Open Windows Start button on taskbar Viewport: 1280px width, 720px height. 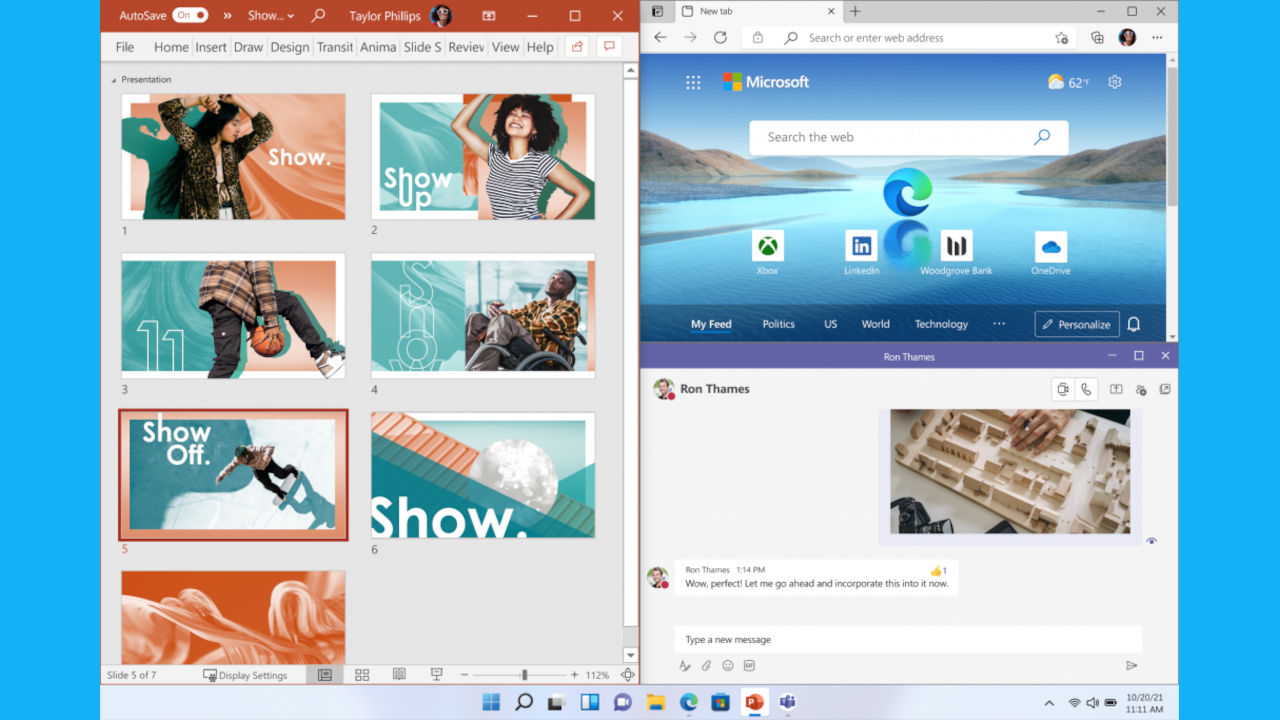[x=491, y=702]
